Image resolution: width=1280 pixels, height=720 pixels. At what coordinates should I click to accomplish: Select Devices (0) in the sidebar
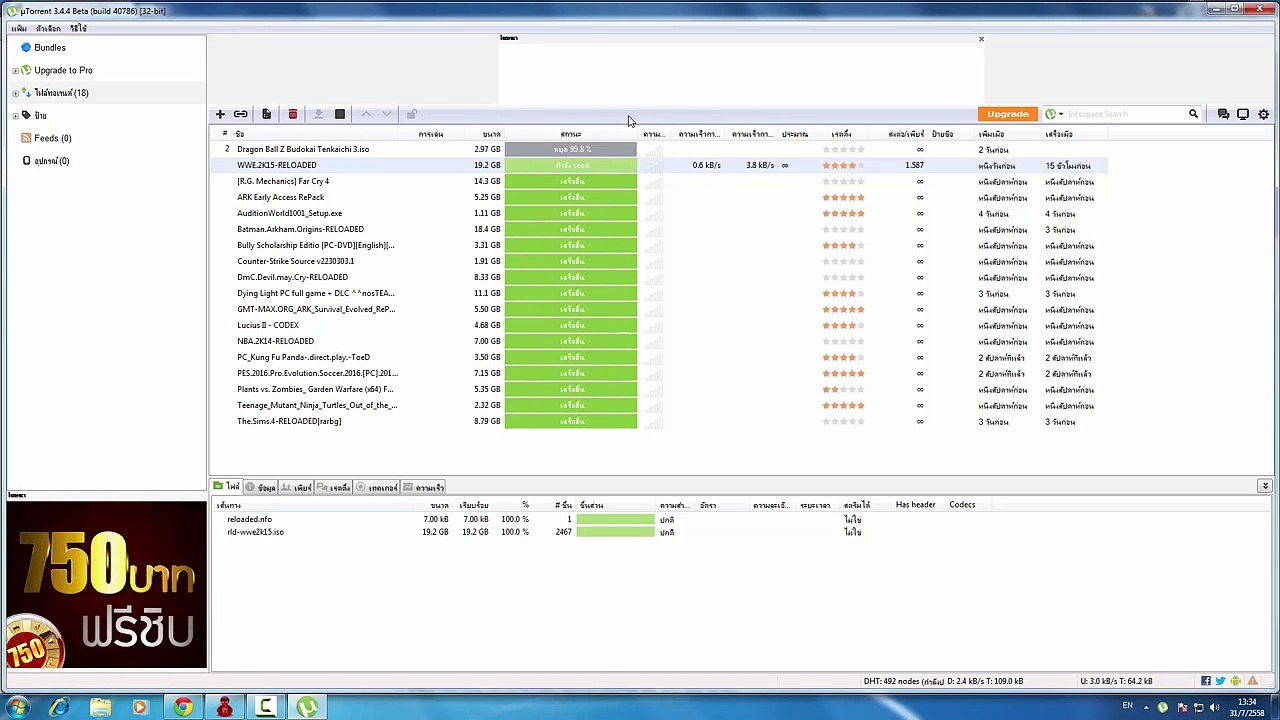[x=52, y=161]
